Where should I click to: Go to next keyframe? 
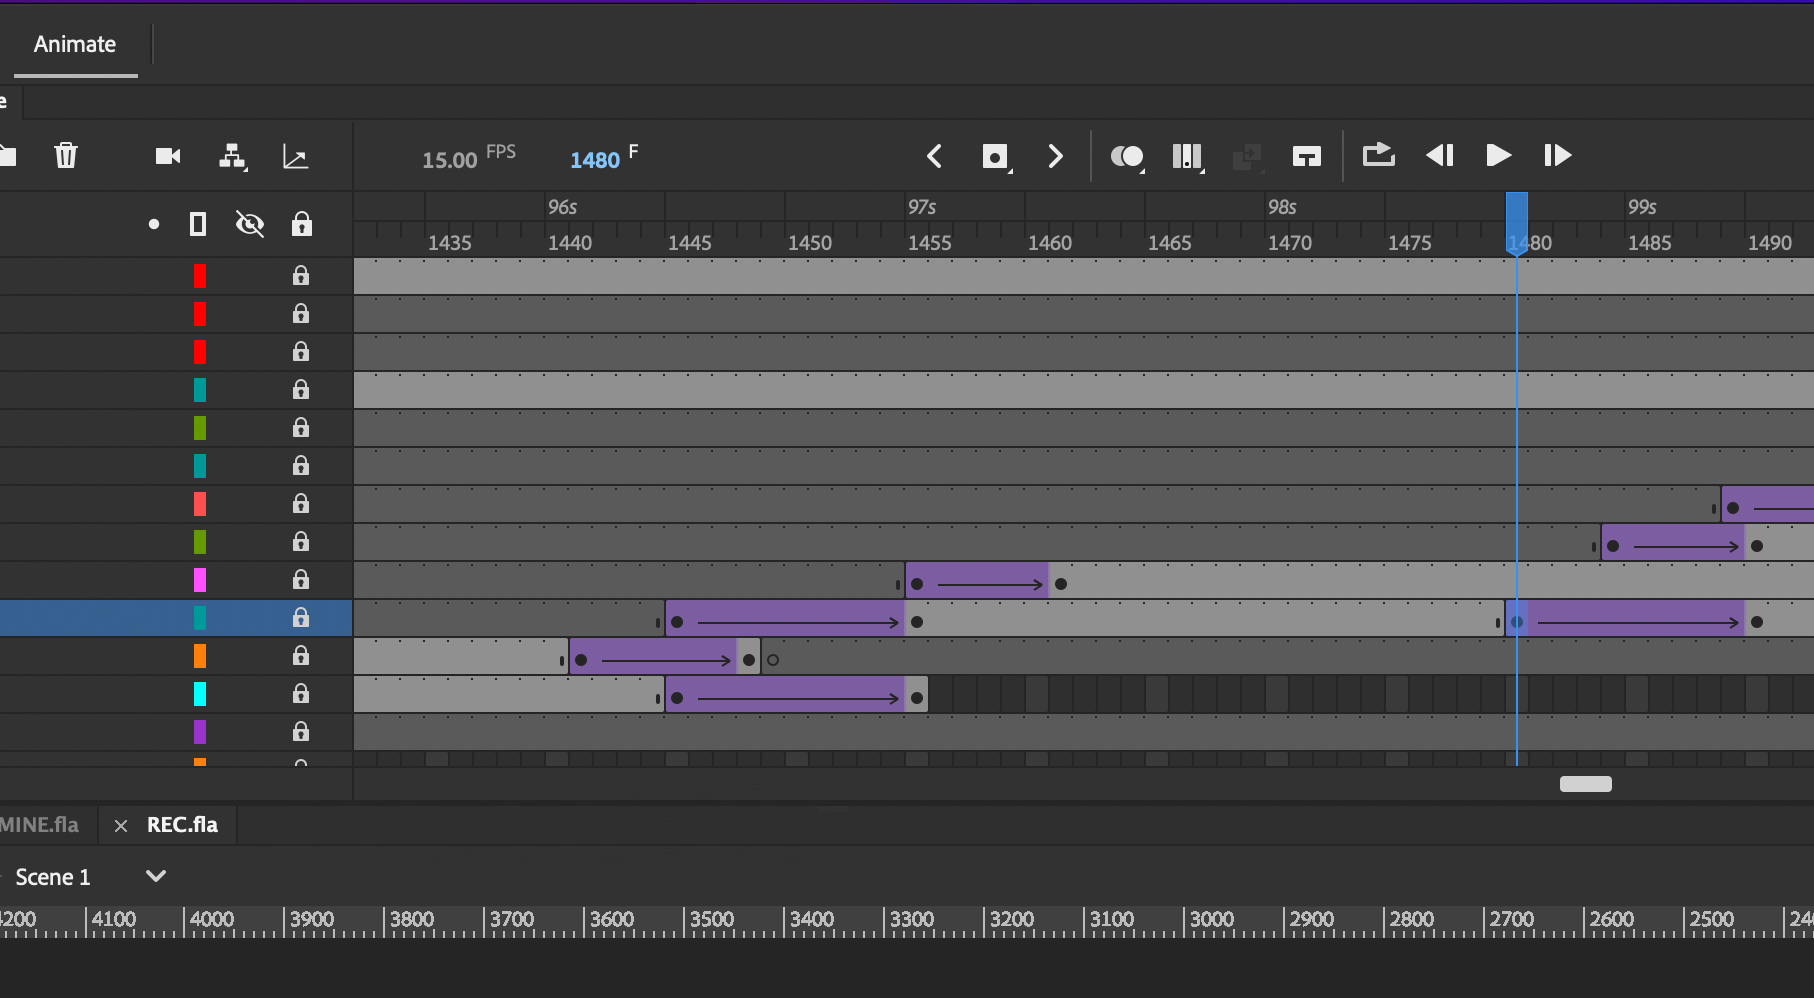pos(1055,156)
